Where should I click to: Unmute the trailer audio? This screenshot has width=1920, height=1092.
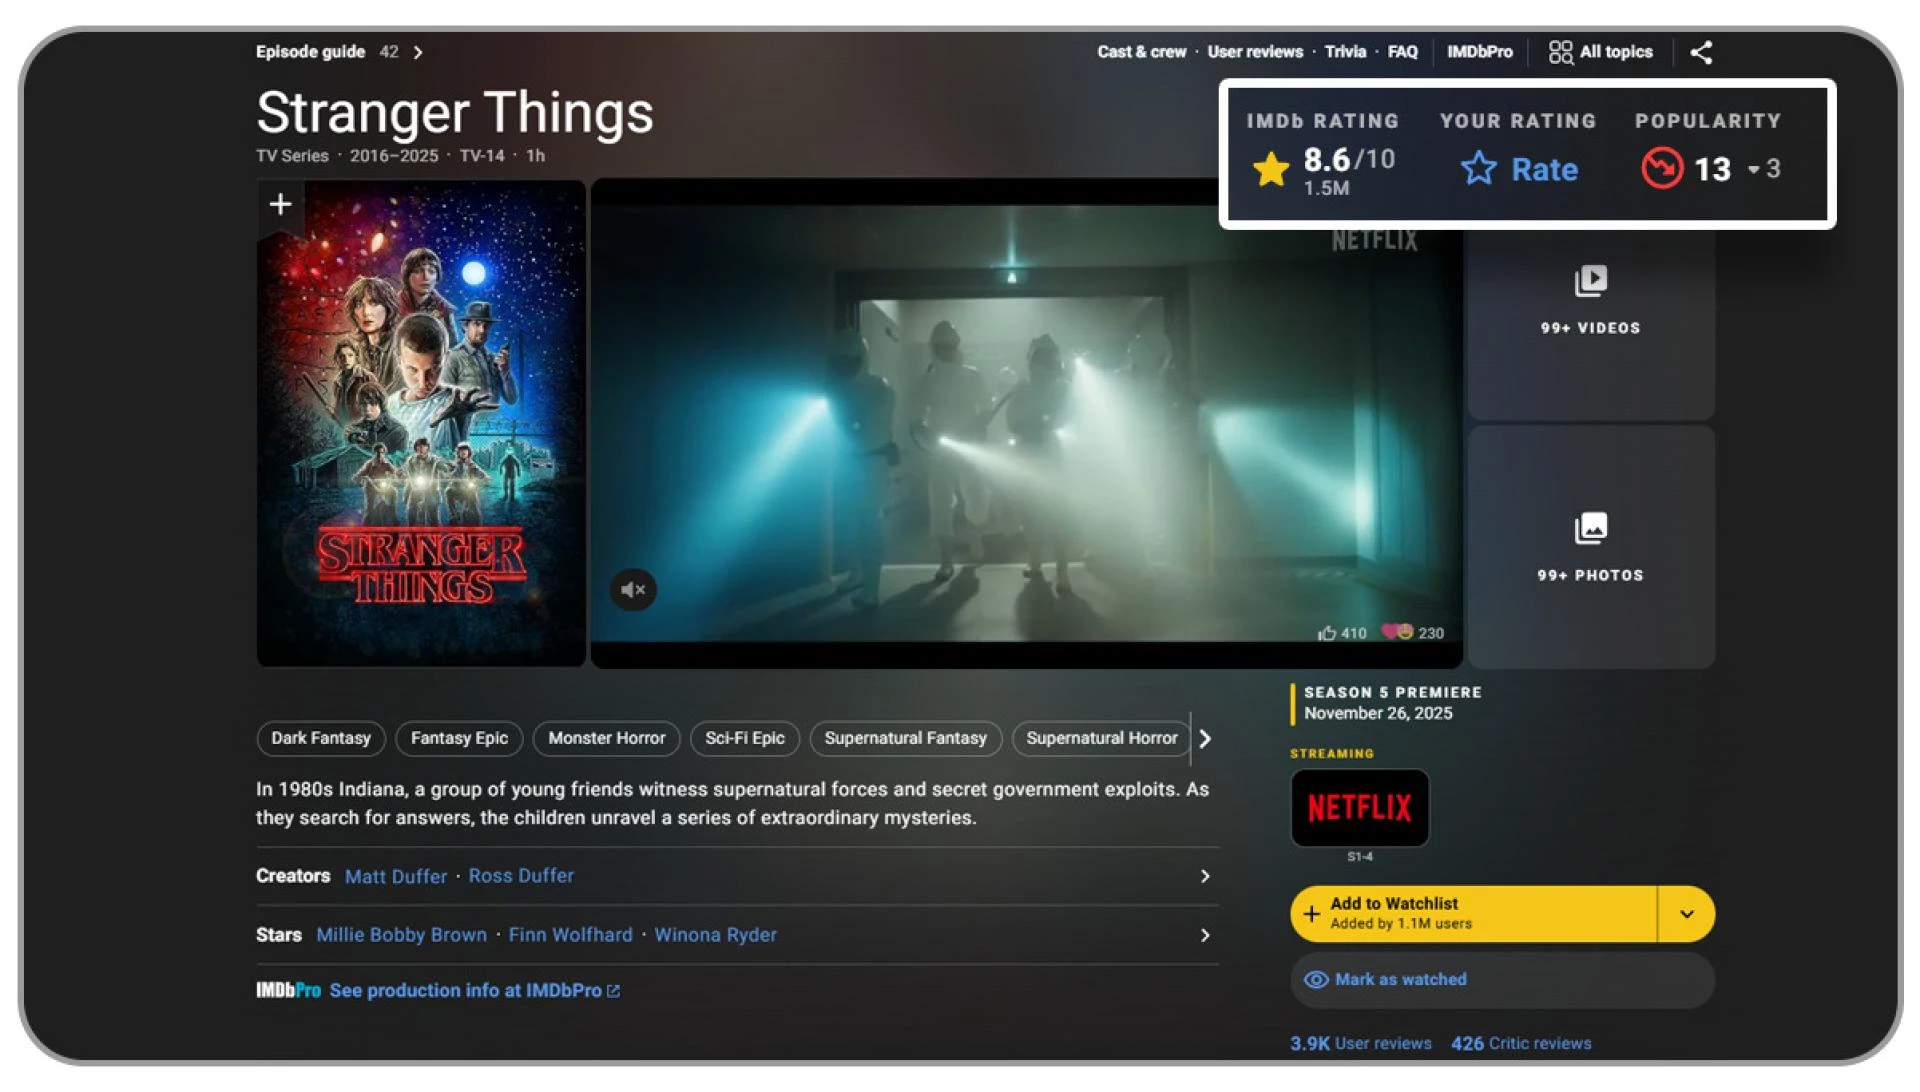[632, 590]
